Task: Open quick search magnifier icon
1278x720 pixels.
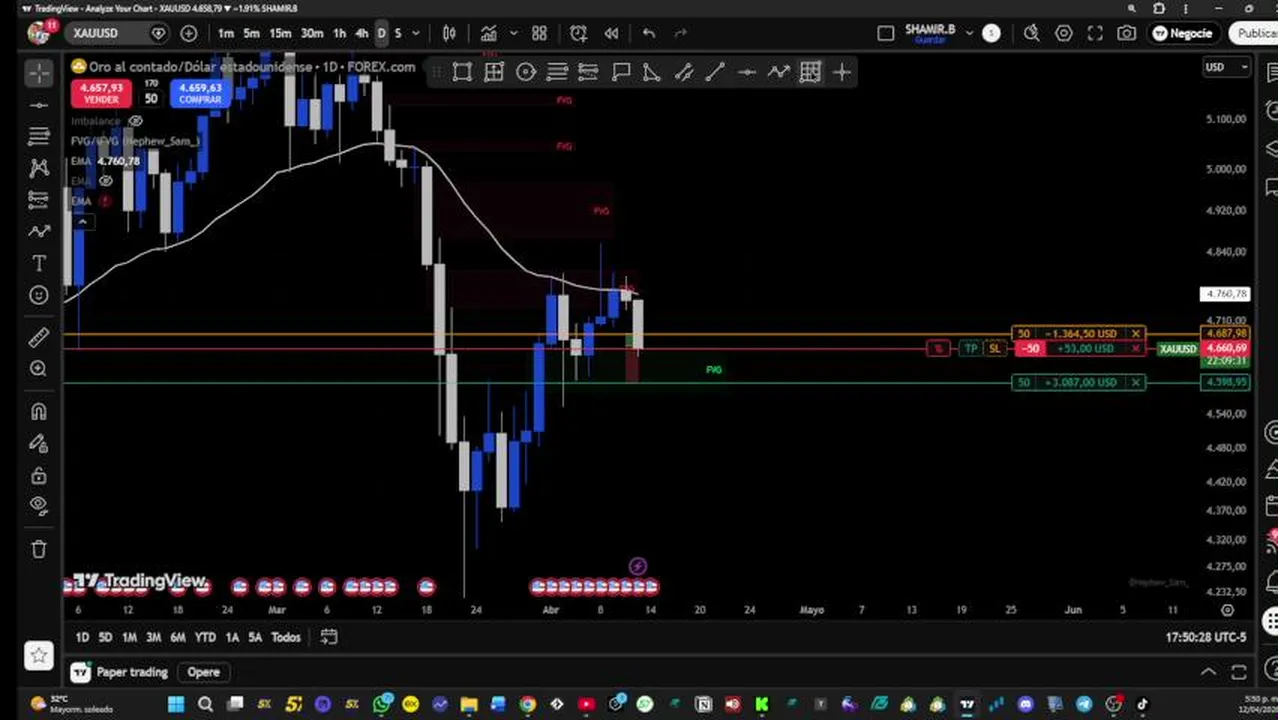Action: pos(1032,33)
